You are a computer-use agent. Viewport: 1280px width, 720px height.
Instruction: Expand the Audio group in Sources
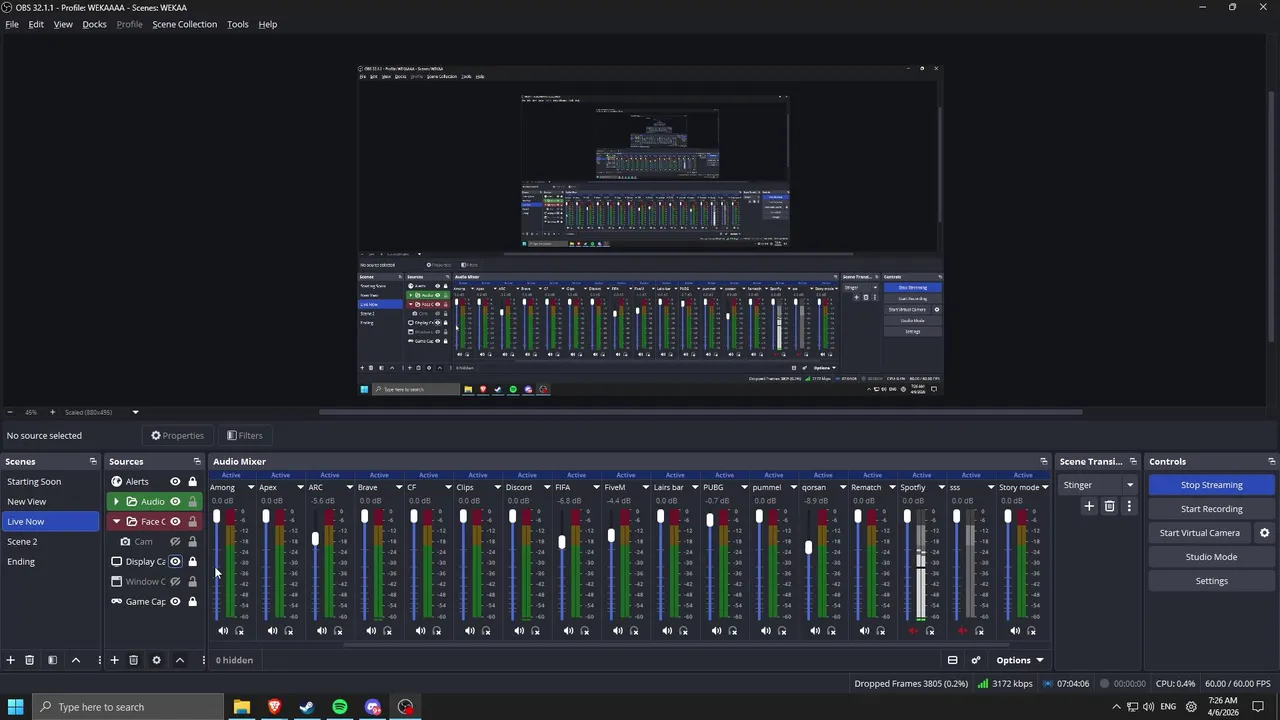116,502
